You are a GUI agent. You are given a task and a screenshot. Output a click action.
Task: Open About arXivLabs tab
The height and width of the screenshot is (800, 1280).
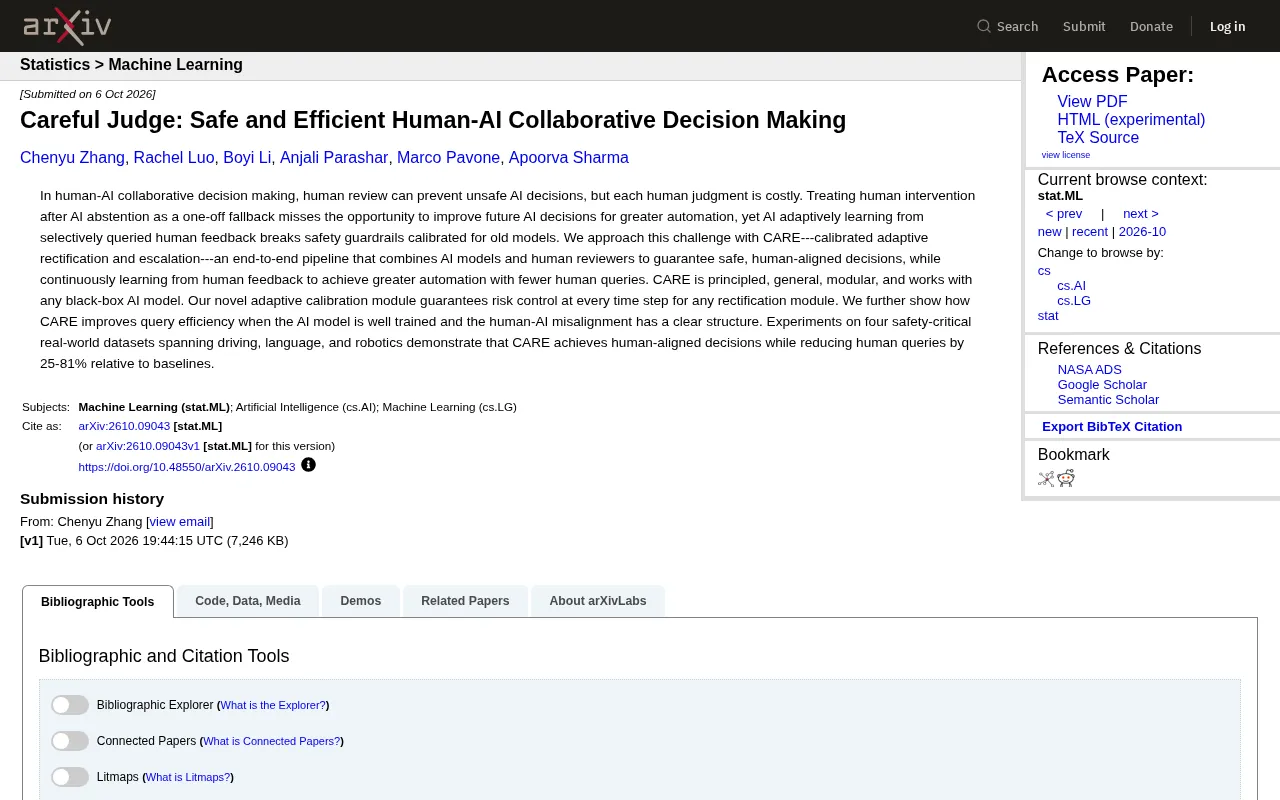click(598, 601)
